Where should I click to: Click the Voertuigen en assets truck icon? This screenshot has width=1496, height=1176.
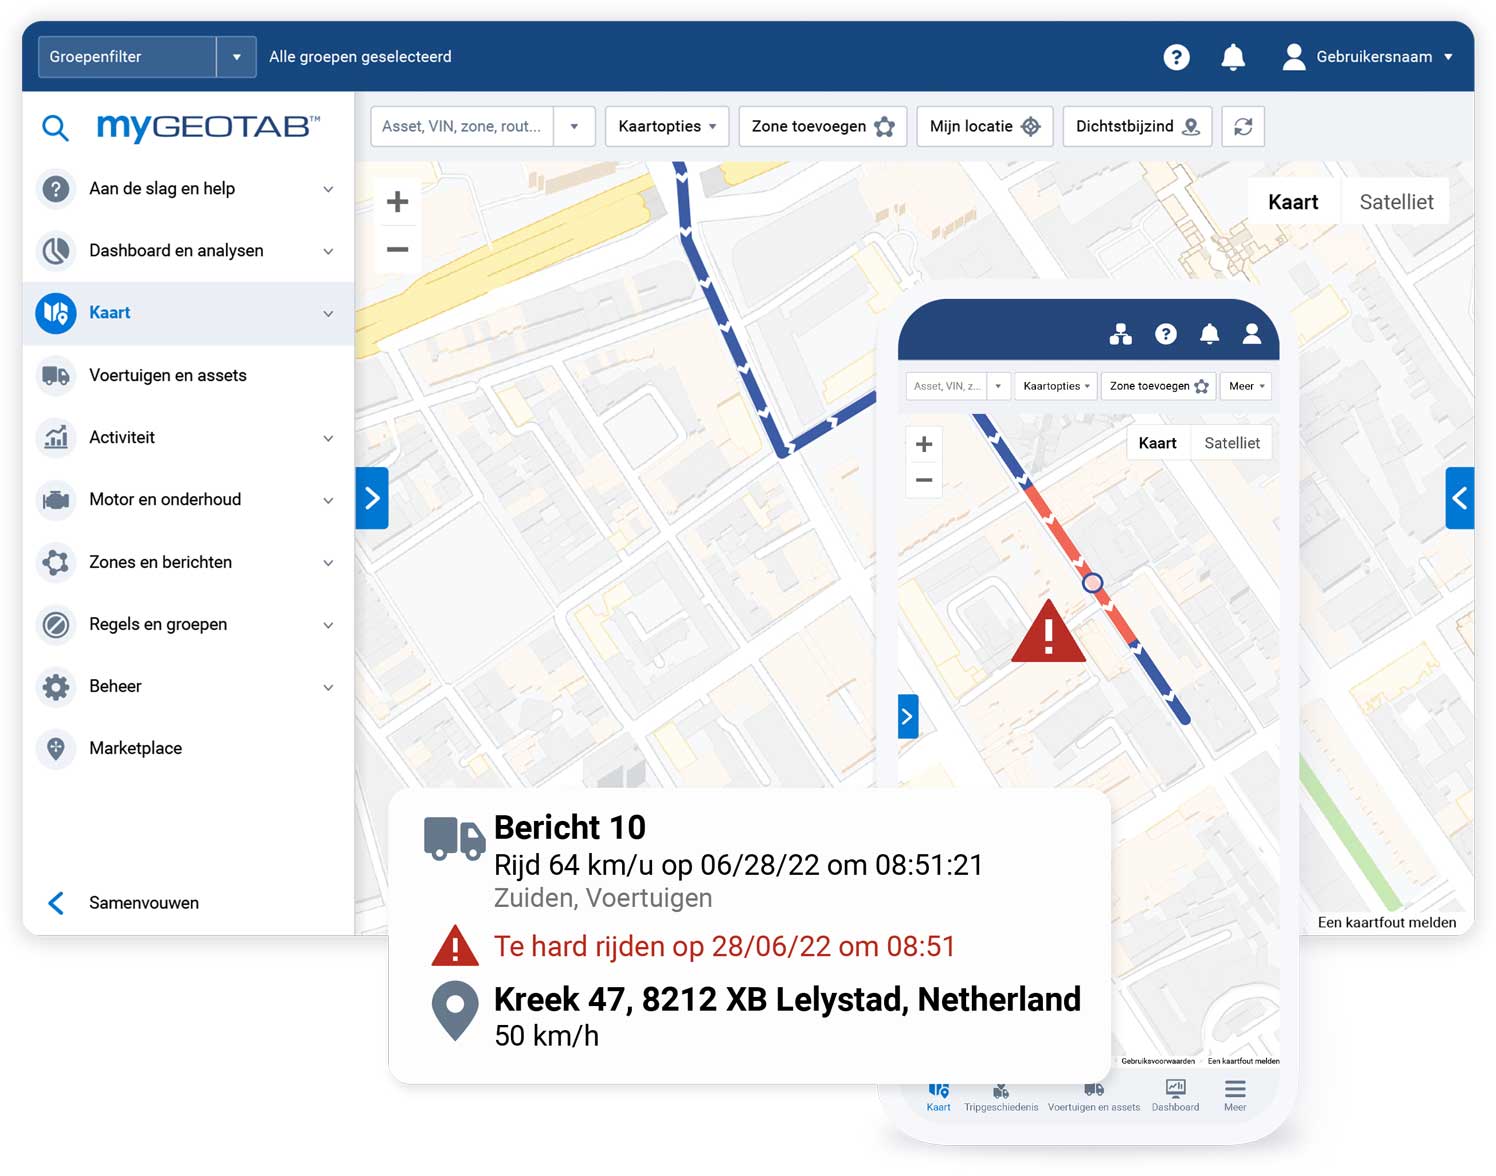[56, 375]
